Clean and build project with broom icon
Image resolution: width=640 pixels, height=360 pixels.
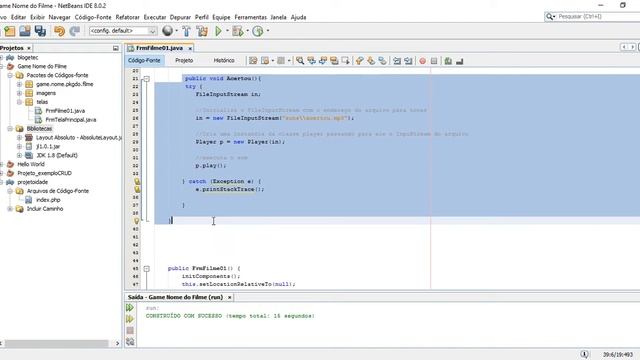[x=202, y=31]
